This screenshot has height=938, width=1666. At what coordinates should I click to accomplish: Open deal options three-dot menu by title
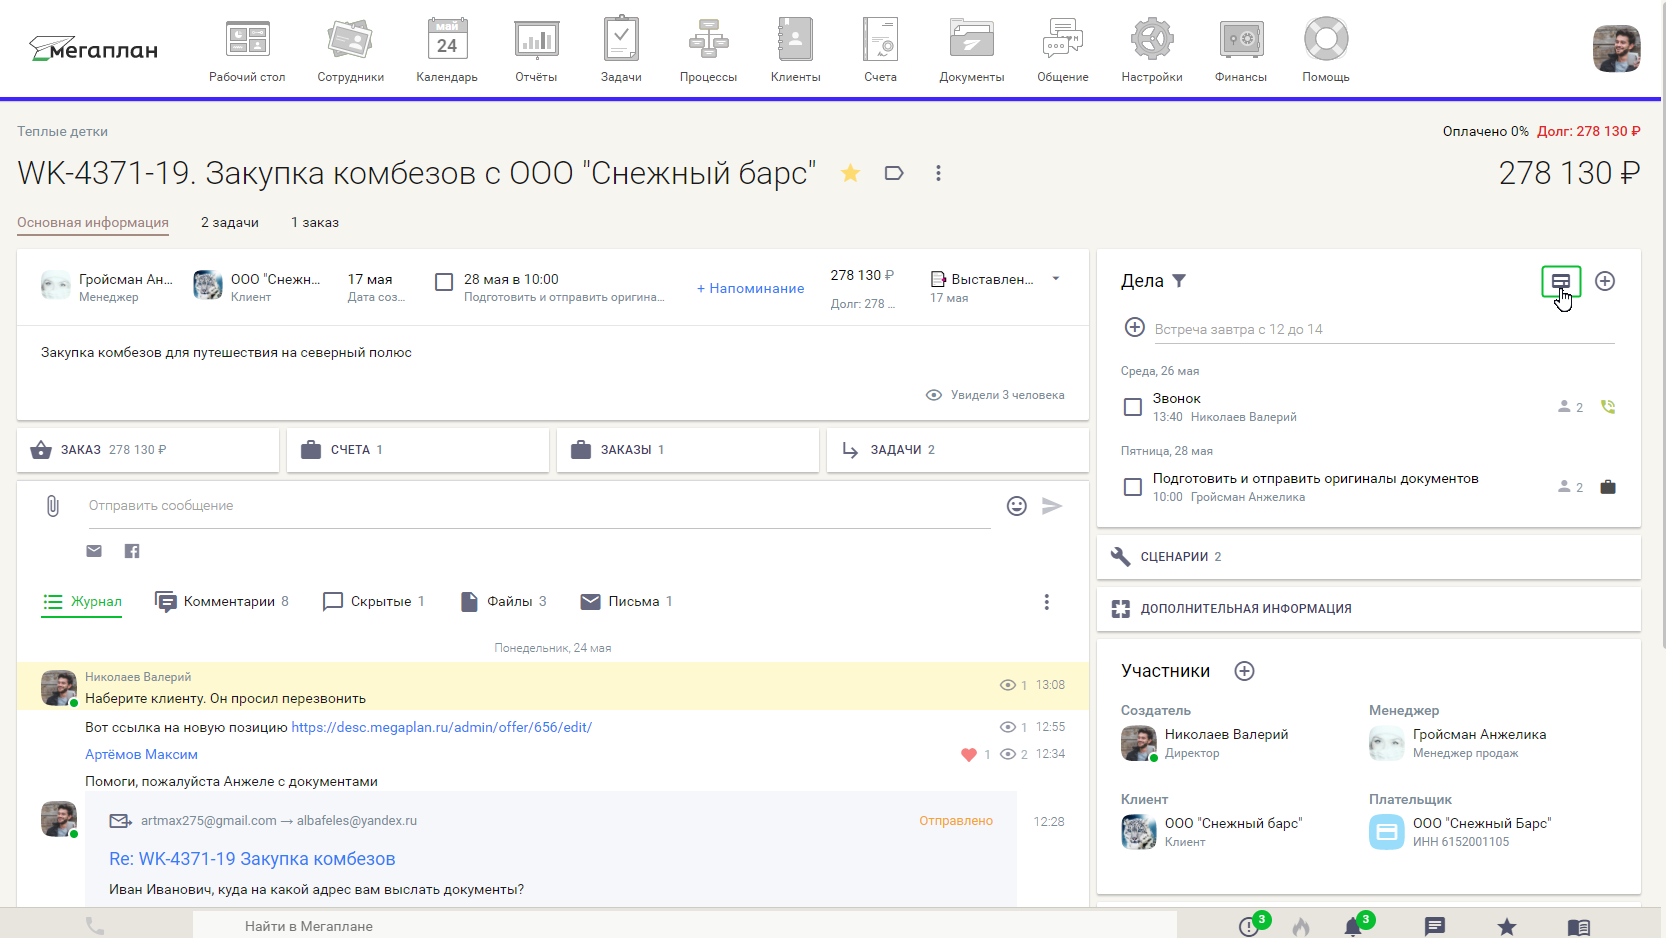938,173
